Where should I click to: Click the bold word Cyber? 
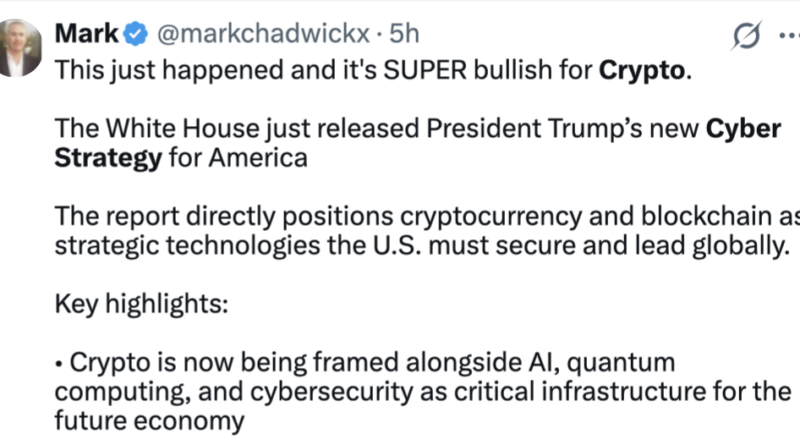pos(742,129)
